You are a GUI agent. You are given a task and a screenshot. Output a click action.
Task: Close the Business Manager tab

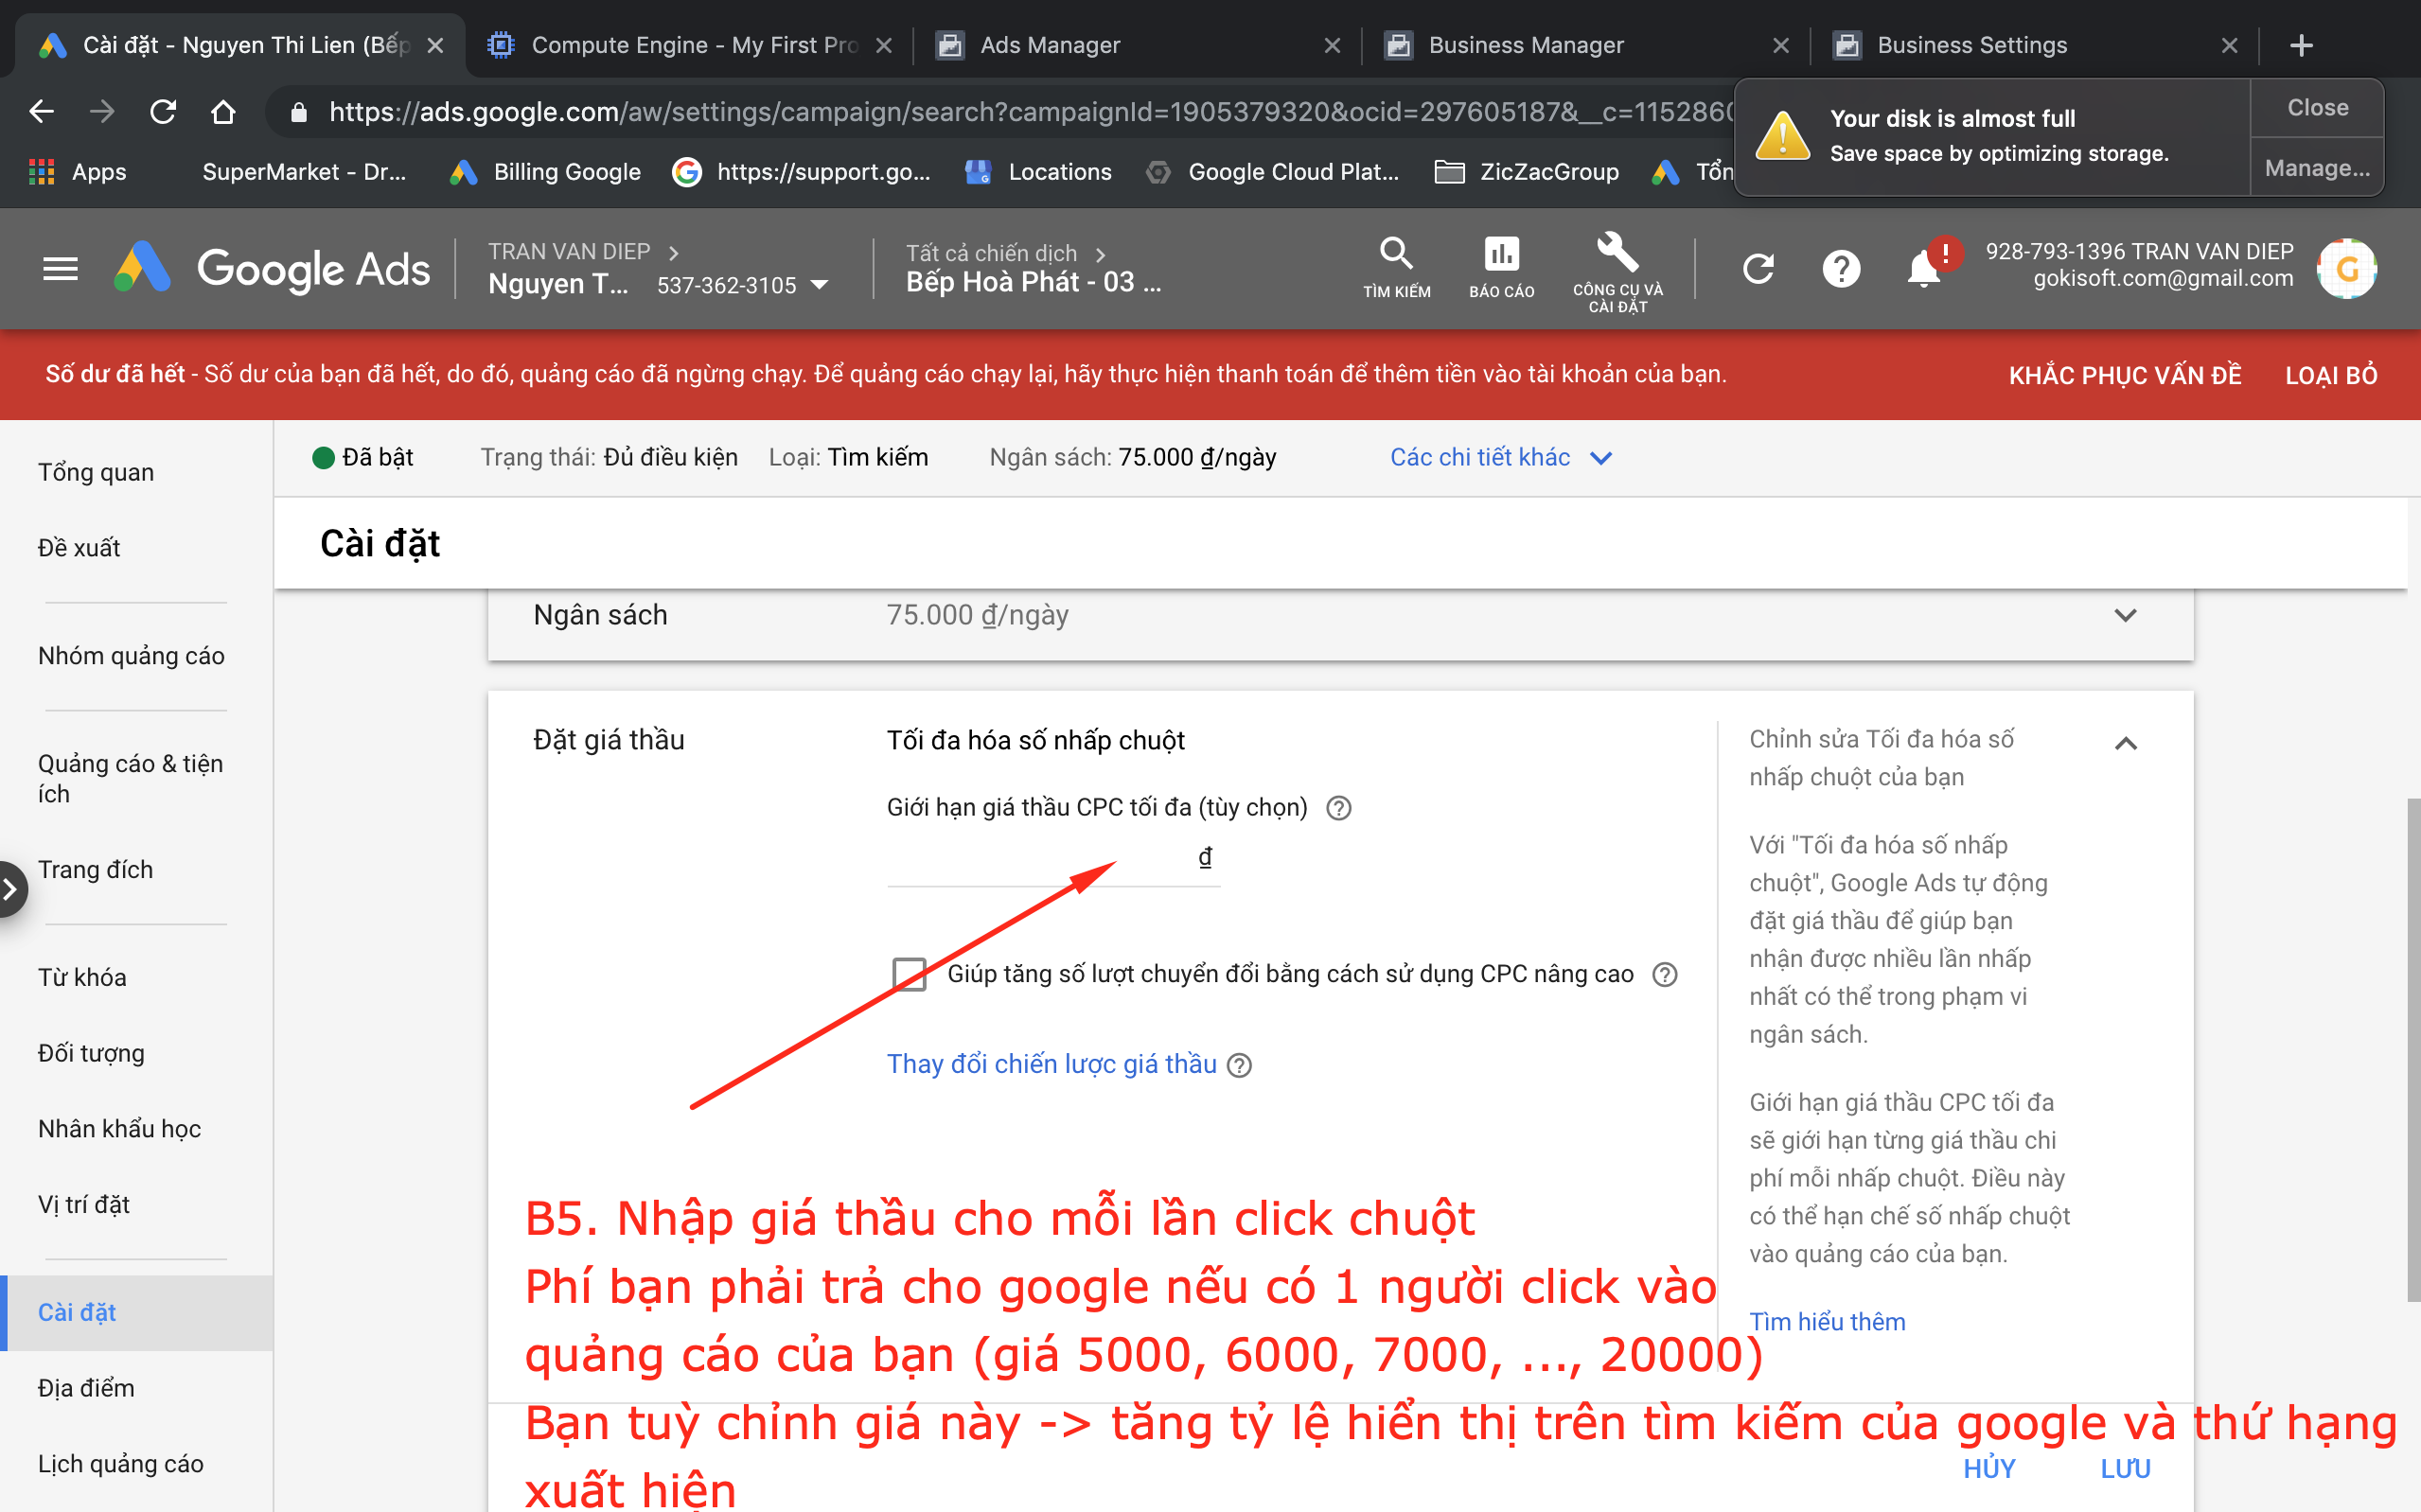1780,45
